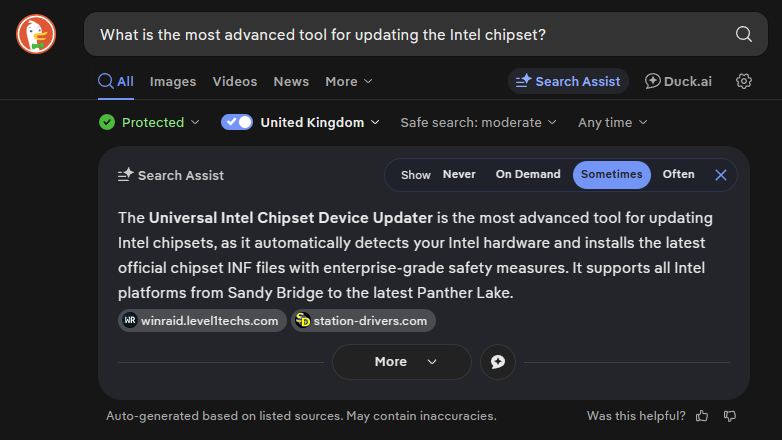Open the chat bubble icon beside More
The width and height of the screenshot is (782, 440).
pos(498,362)
